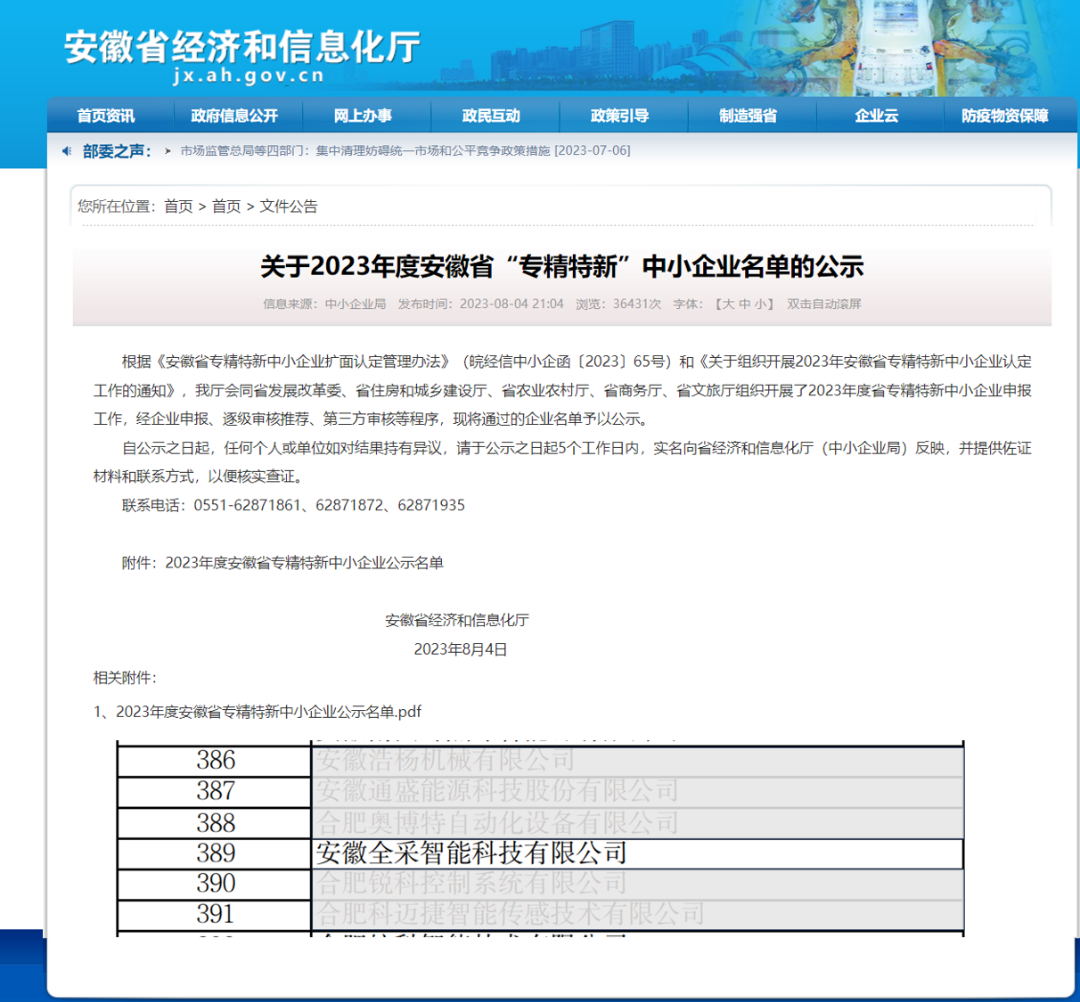Click the site title 安徽省经济和信息化厅

coord(242,47)
